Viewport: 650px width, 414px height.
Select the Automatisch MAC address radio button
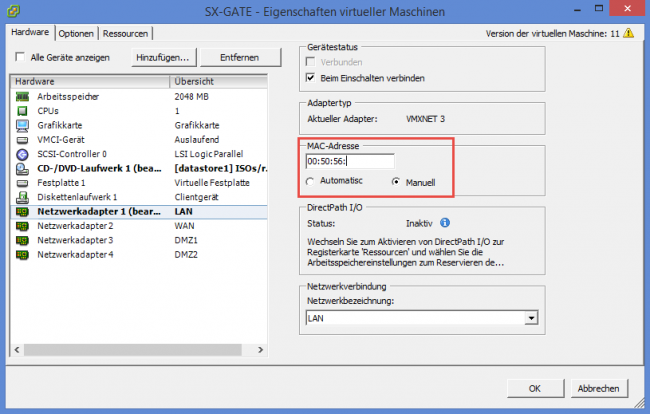[x=310, y=181]
